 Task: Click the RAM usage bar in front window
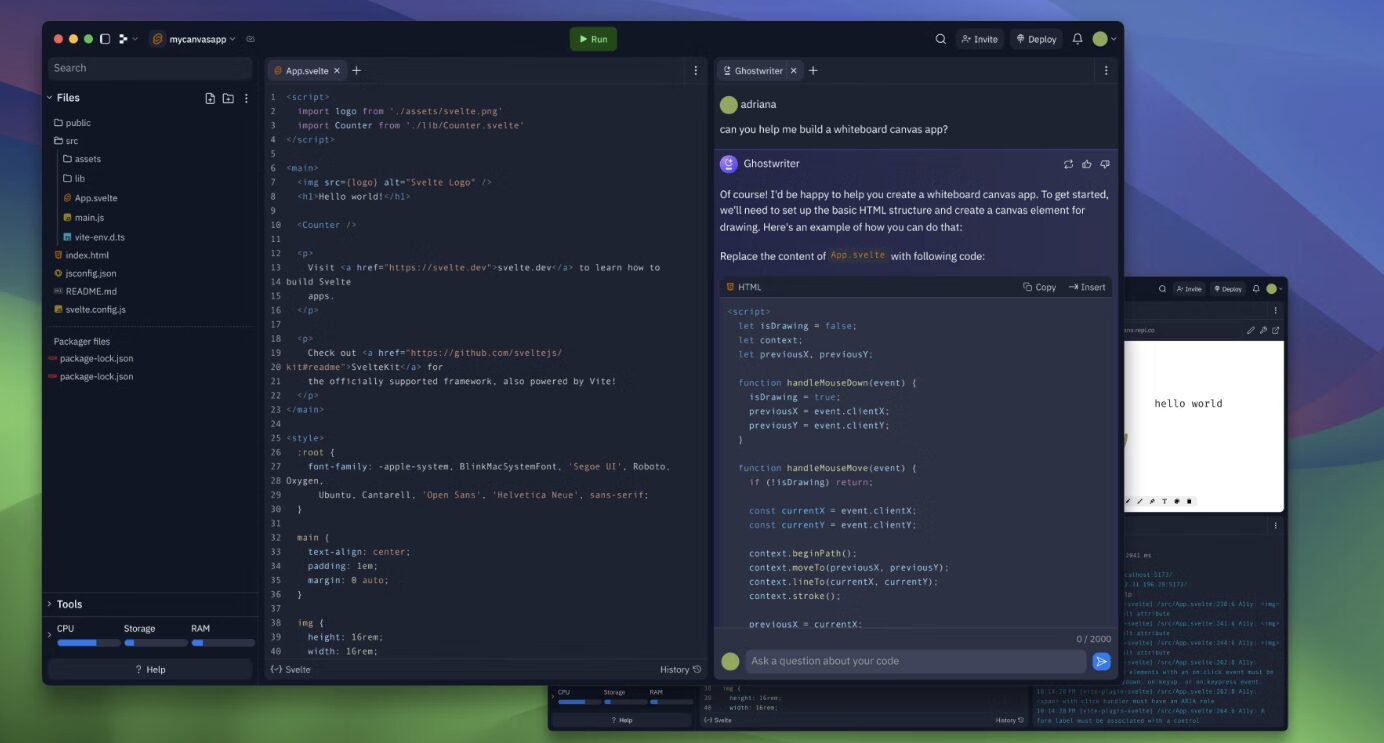(223, 642)
